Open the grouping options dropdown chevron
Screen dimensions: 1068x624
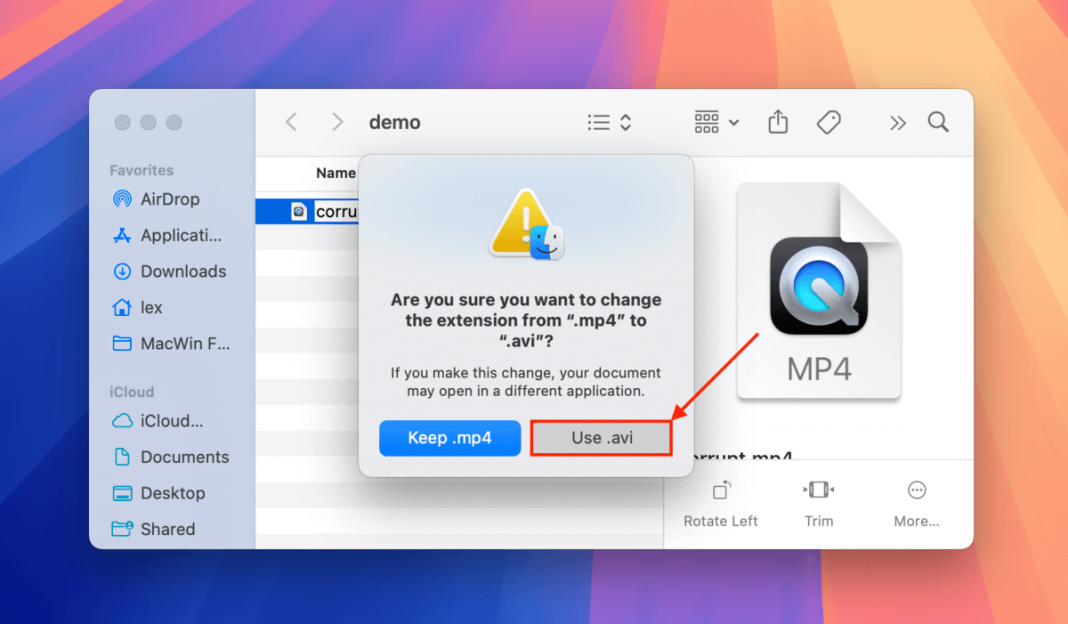(x=732, y=121)
